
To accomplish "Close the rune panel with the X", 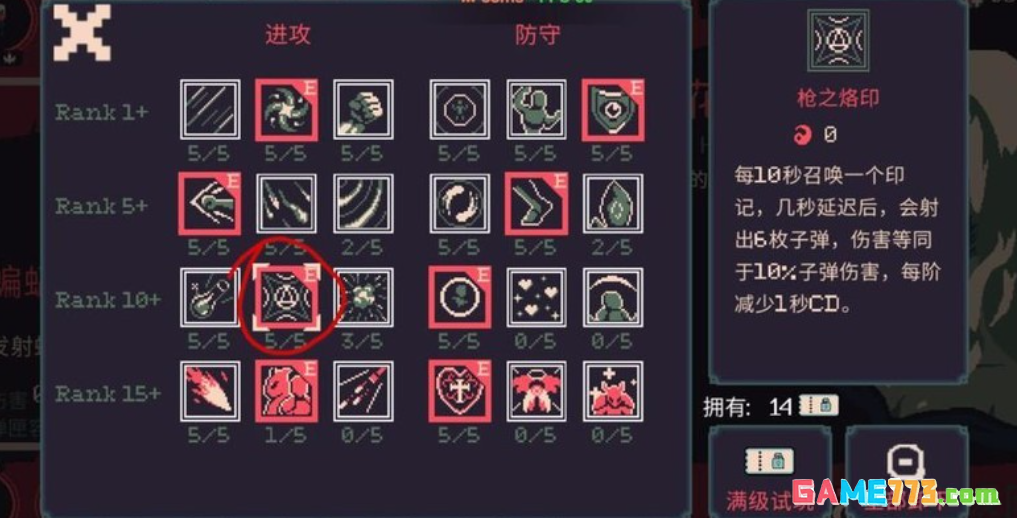I will pos(81,32).
